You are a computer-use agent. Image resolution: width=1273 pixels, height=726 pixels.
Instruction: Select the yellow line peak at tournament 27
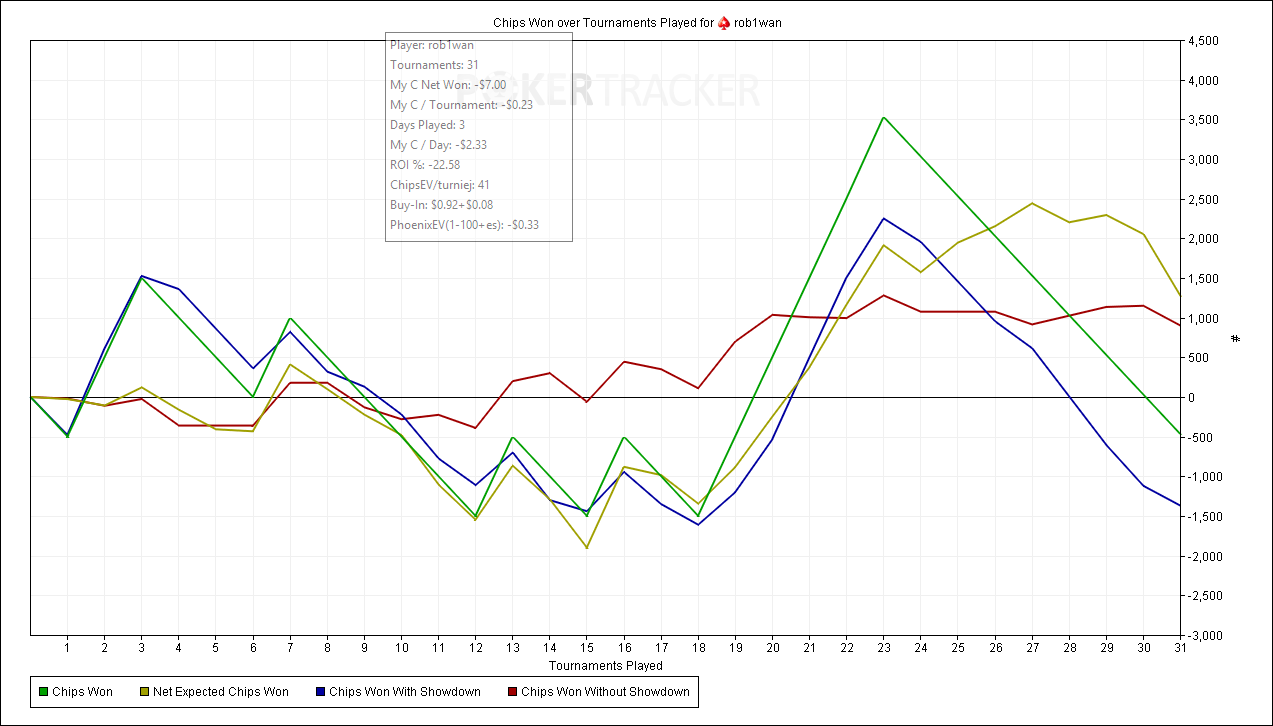point(1032,203)
